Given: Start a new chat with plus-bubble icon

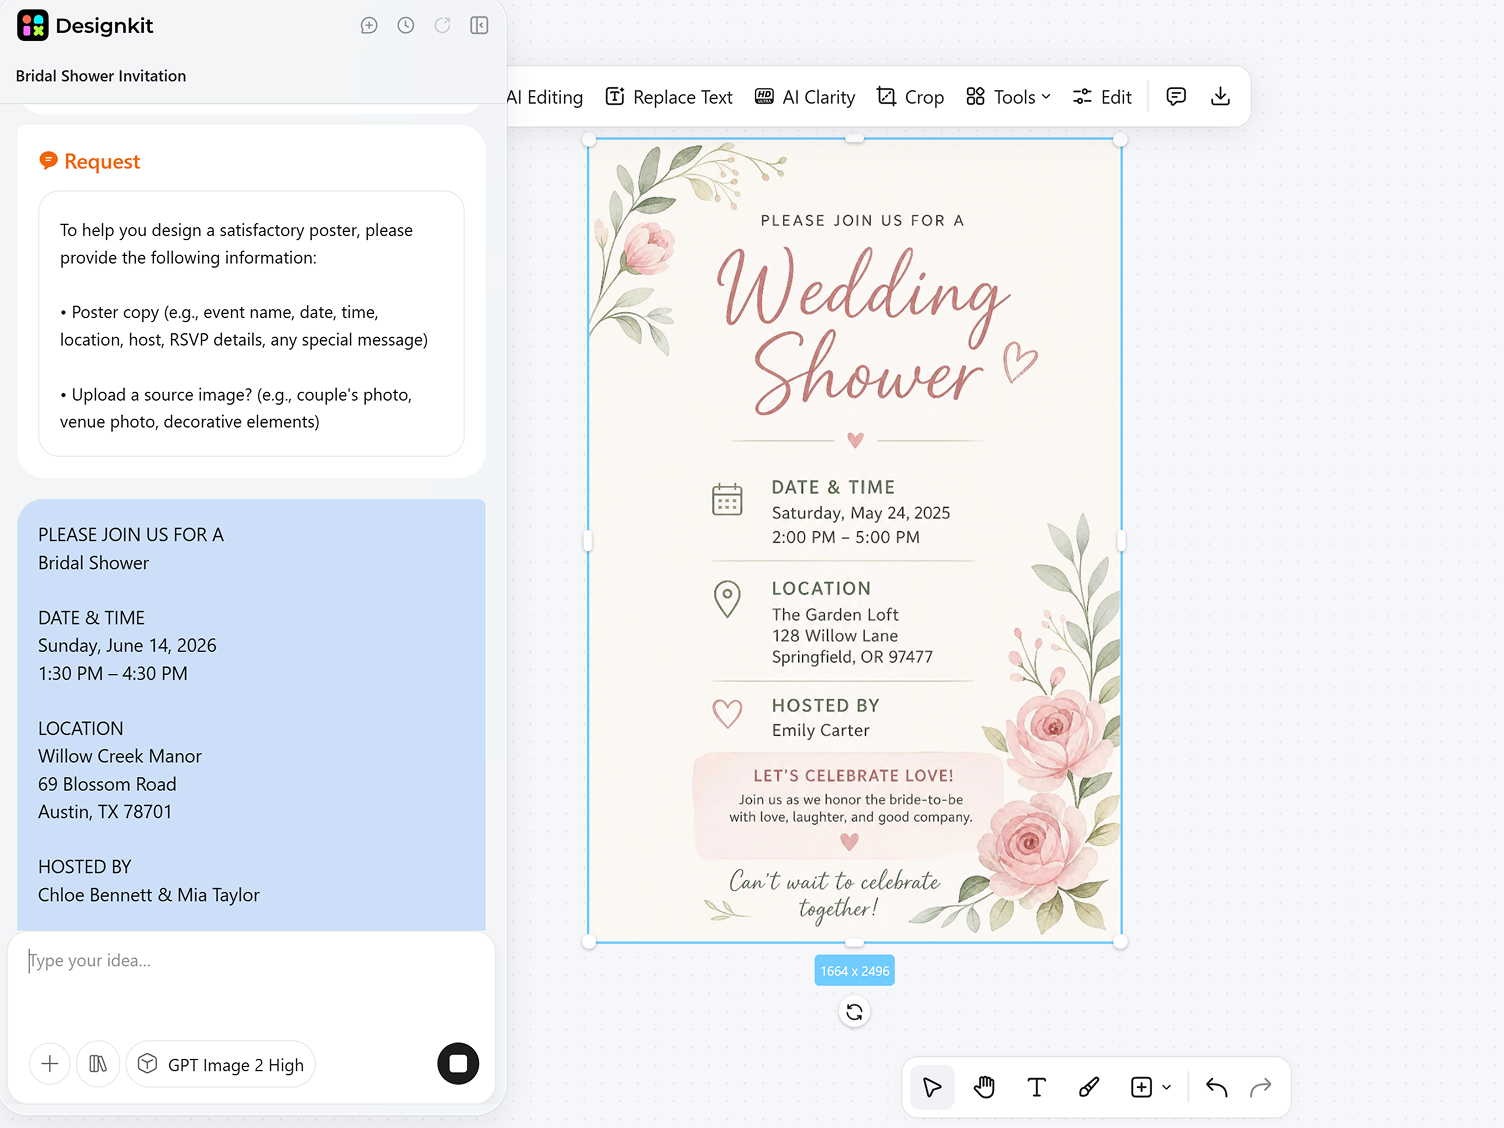Looking at the screenshot, I should 369,25.
